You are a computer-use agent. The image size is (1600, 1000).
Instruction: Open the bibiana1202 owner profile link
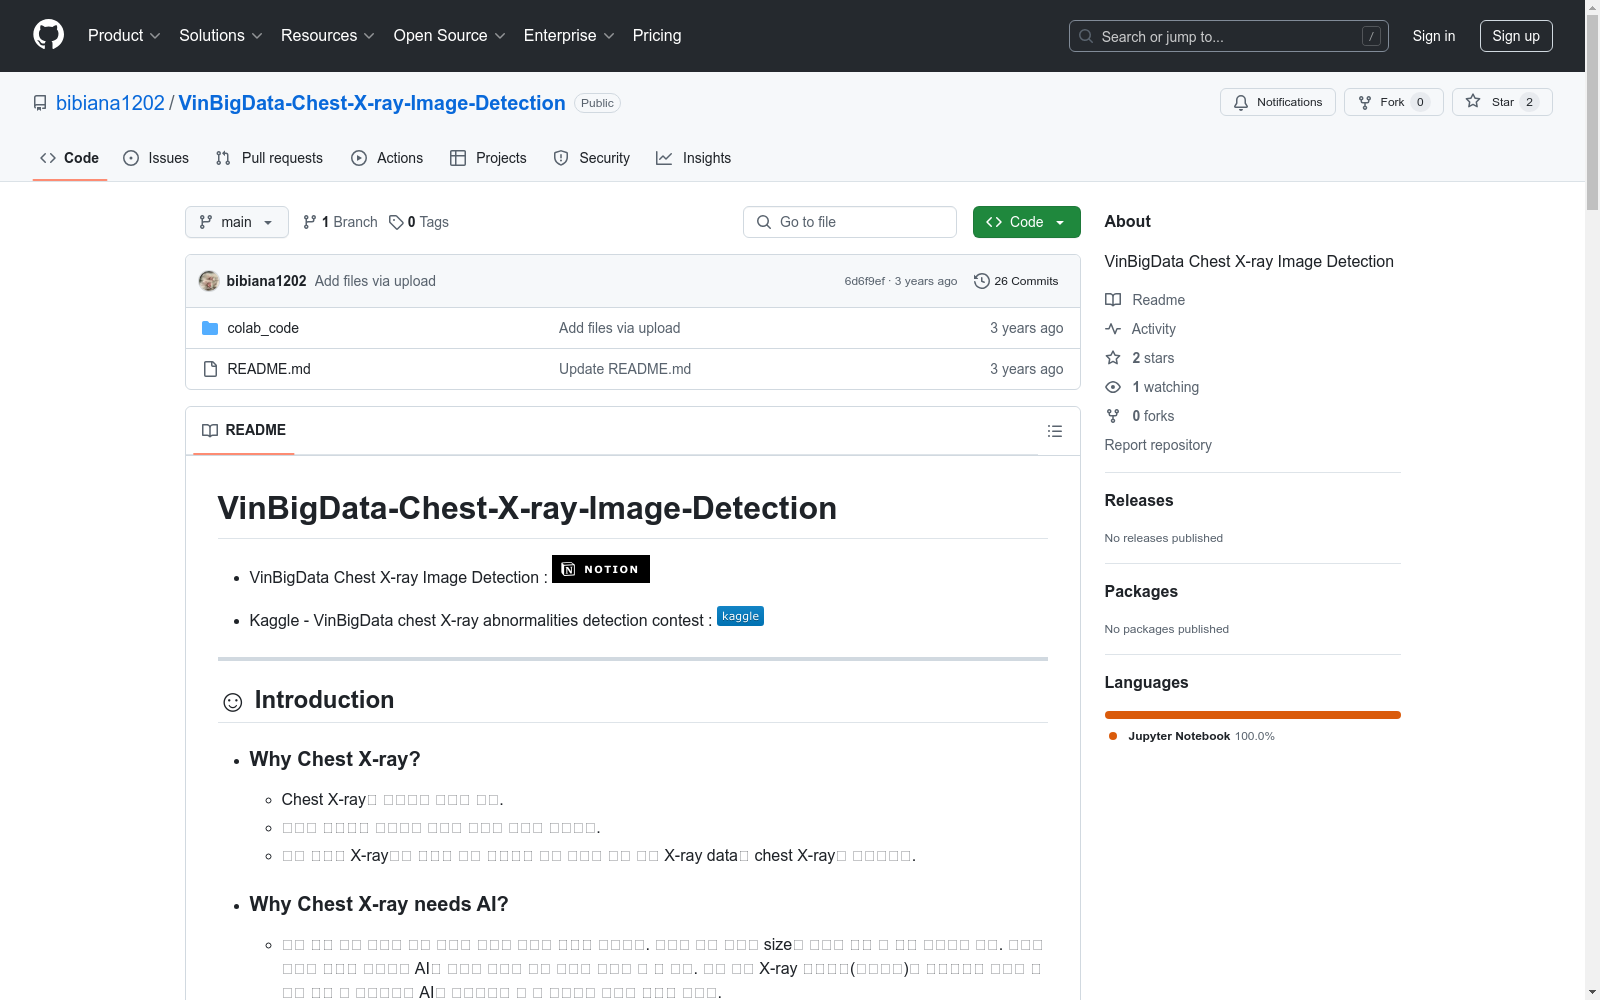(x=110, y=103)
